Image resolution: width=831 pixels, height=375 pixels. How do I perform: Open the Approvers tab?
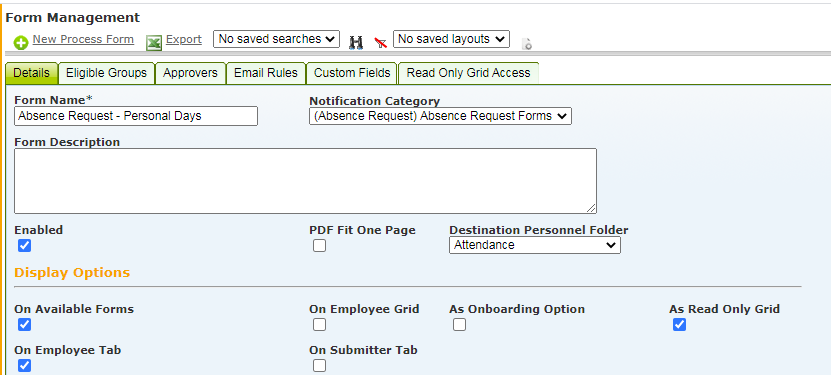click(x=190, y=73)
